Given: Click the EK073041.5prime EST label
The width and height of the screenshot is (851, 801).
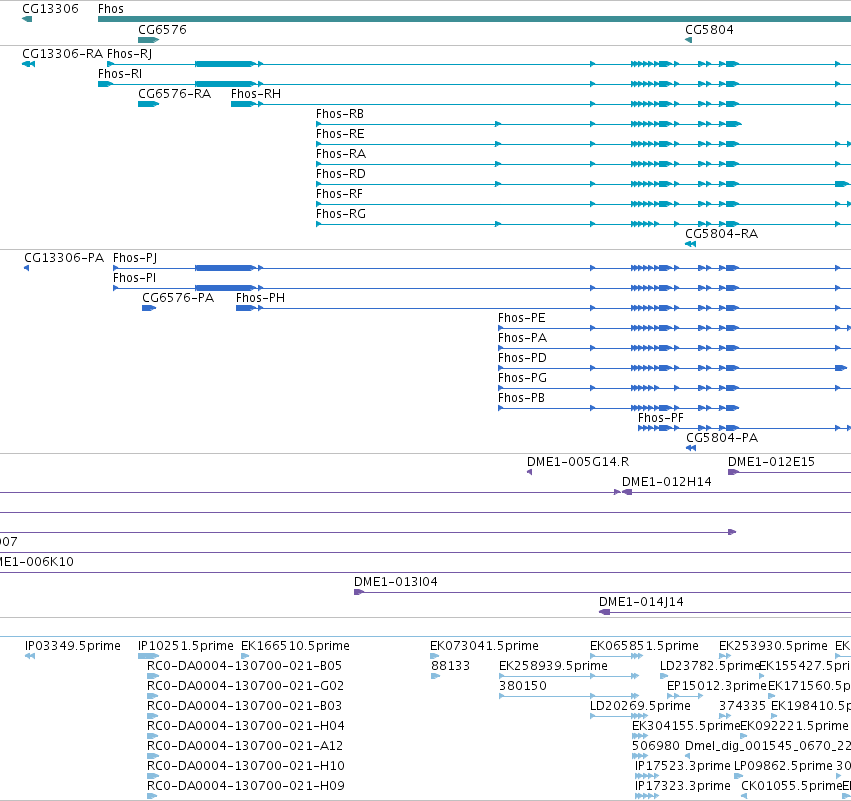Looking at the screenshot, I should tap(484, 646).
